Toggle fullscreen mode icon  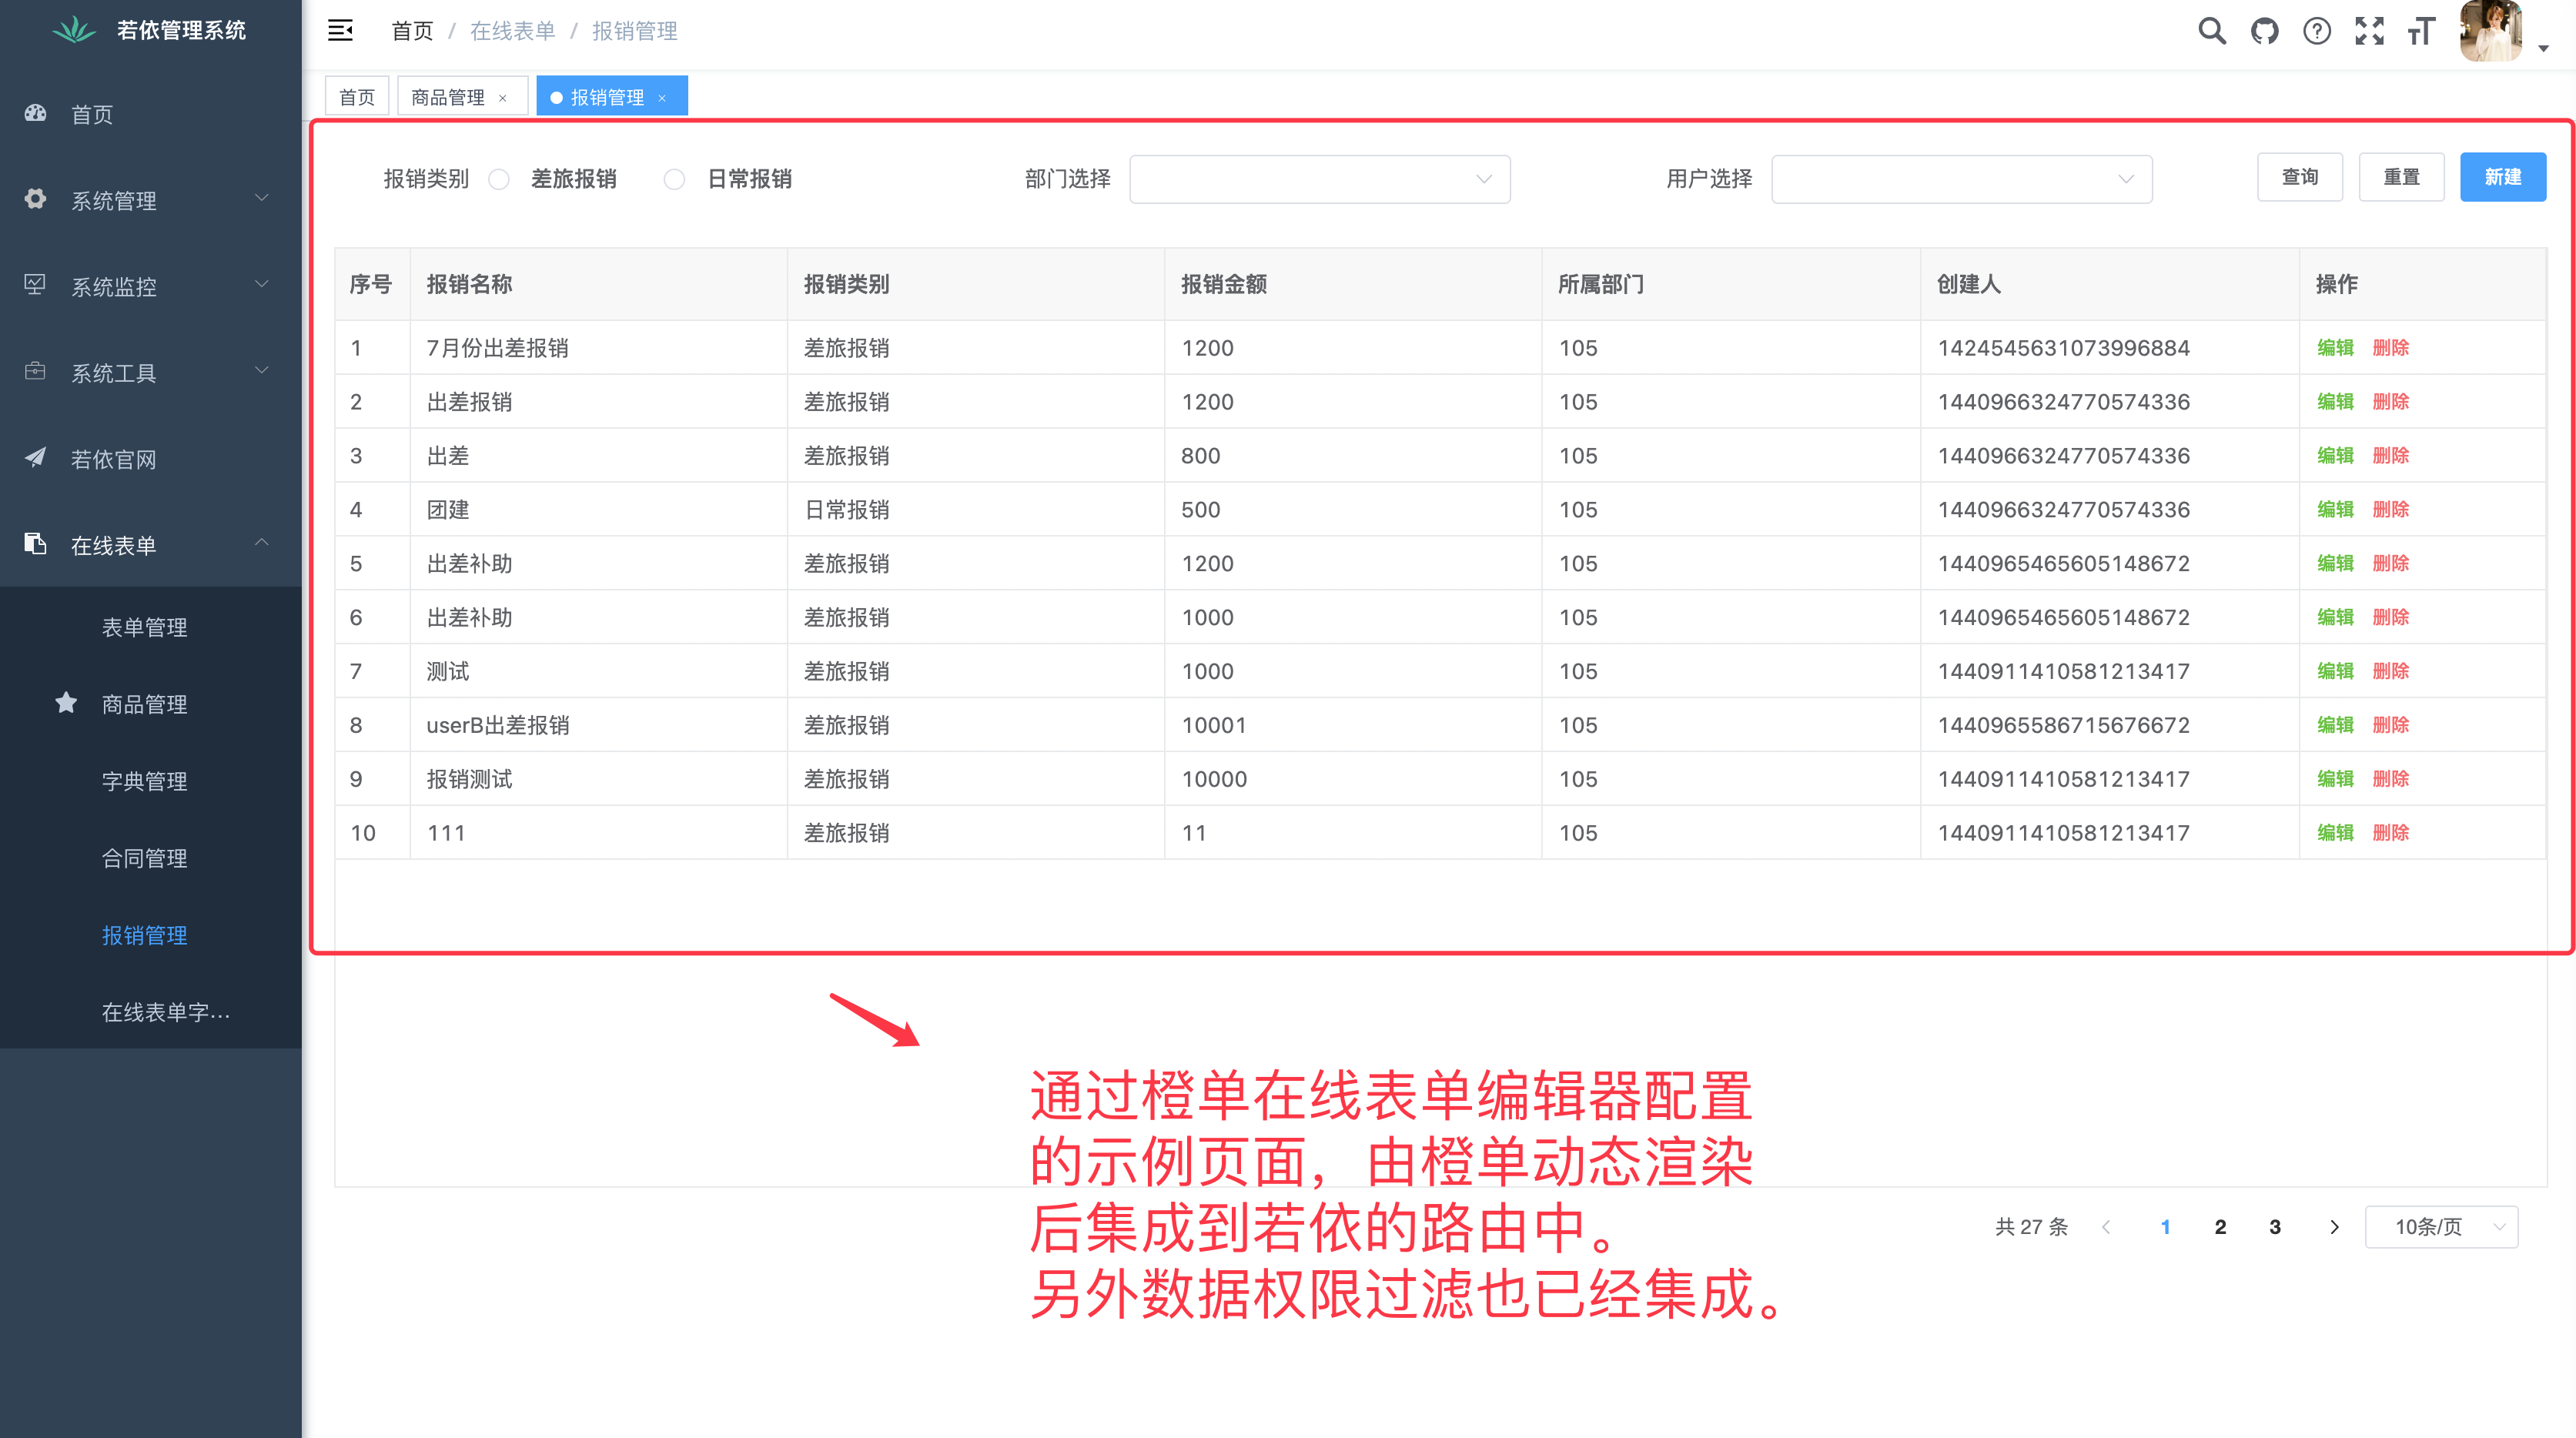tap(2369, 31)
